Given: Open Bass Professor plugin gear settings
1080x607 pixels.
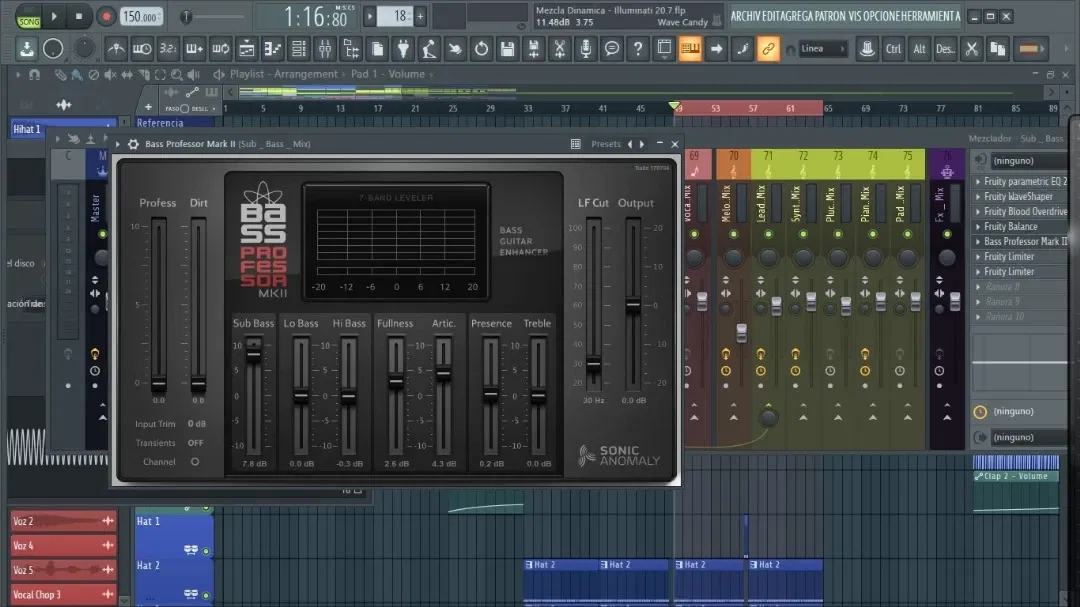Looking at the screenshot, I should [133, 144].
